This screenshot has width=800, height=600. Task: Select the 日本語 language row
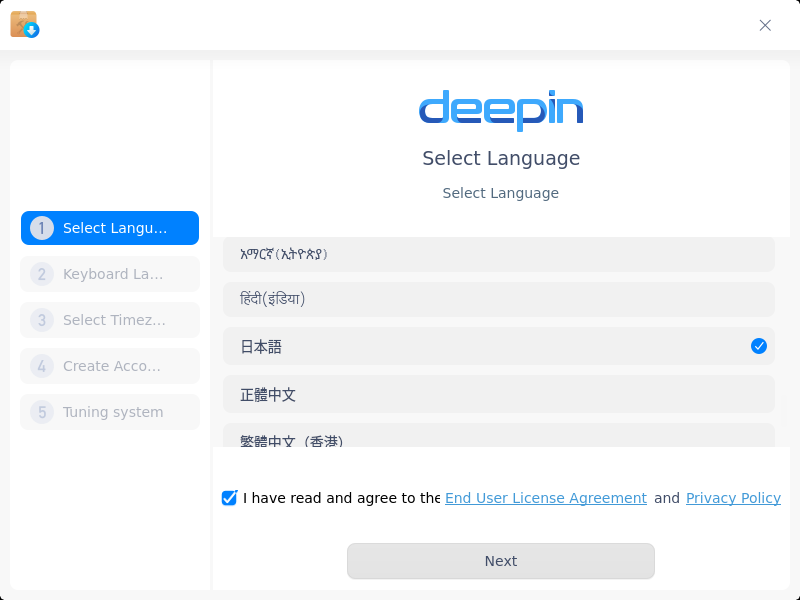point(498,346)
